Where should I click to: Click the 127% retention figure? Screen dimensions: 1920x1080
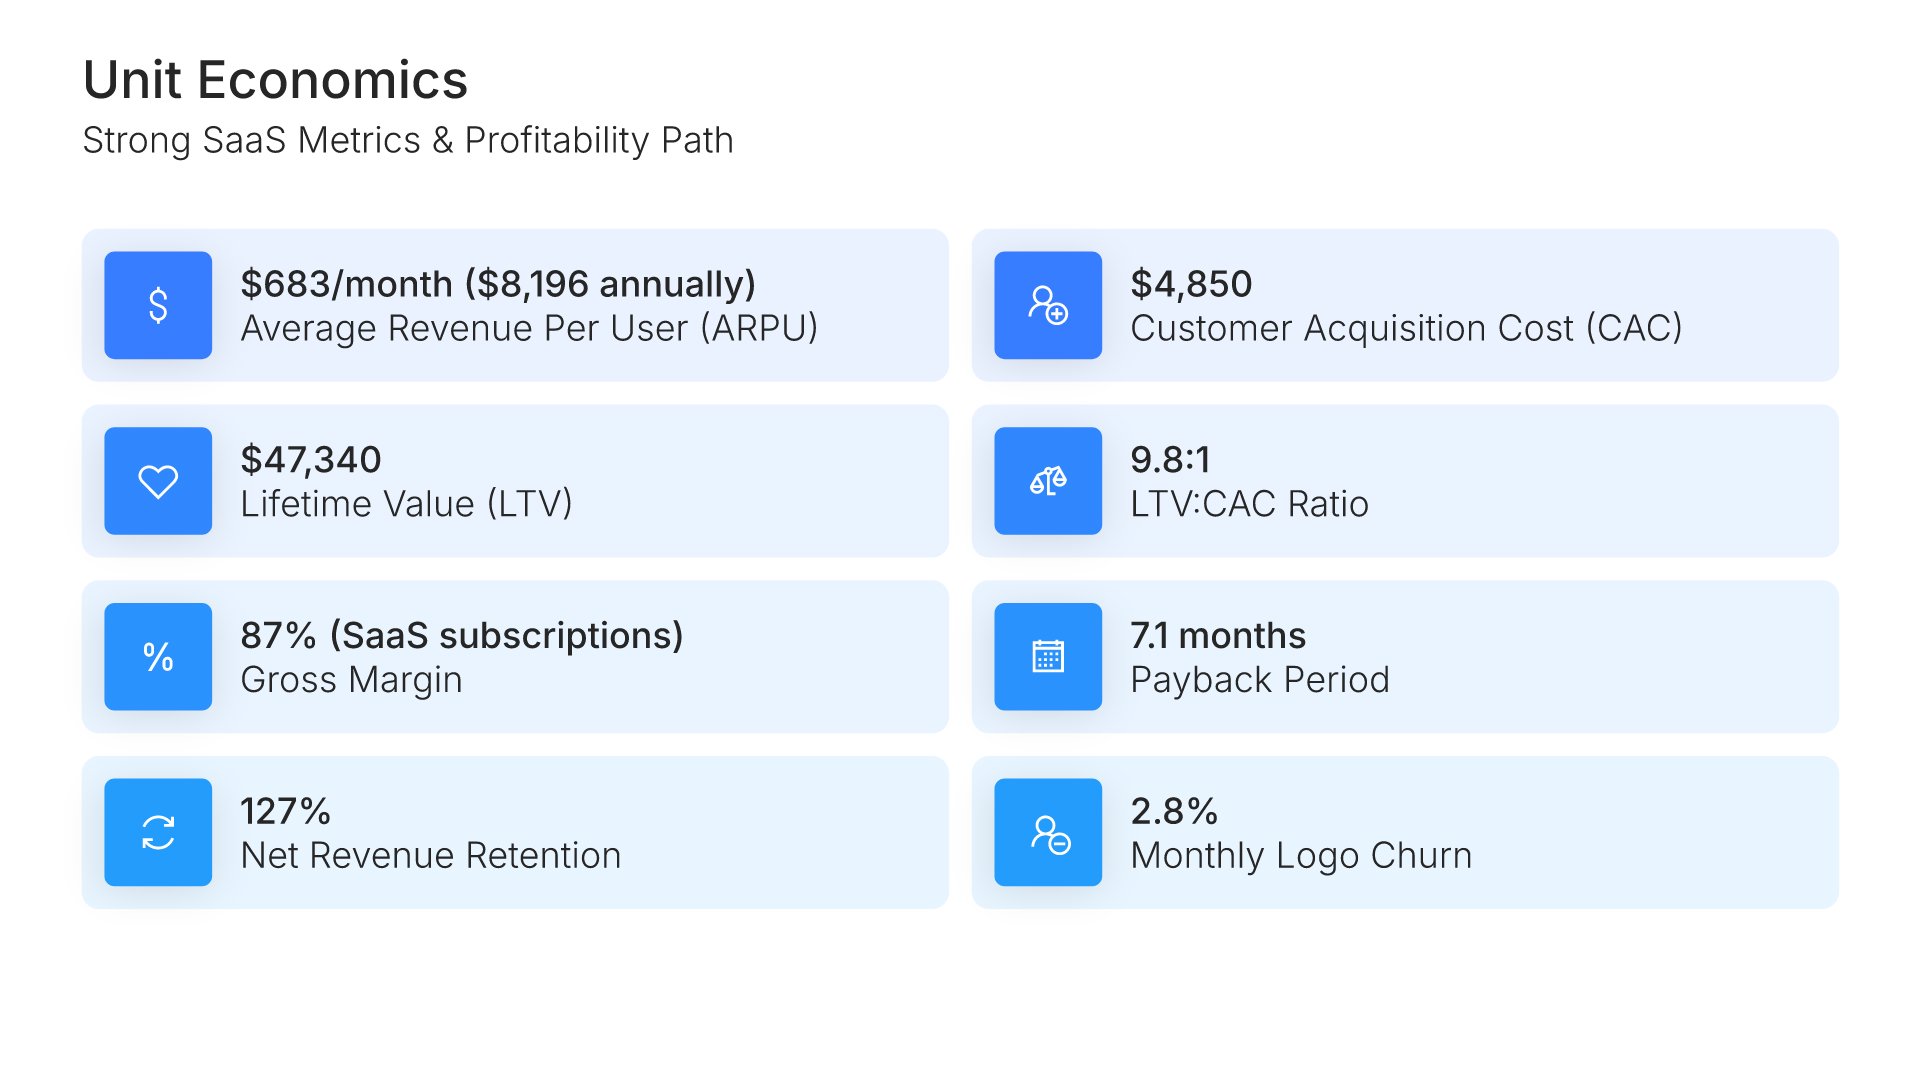pyautogui.click(x=285, y=811)
